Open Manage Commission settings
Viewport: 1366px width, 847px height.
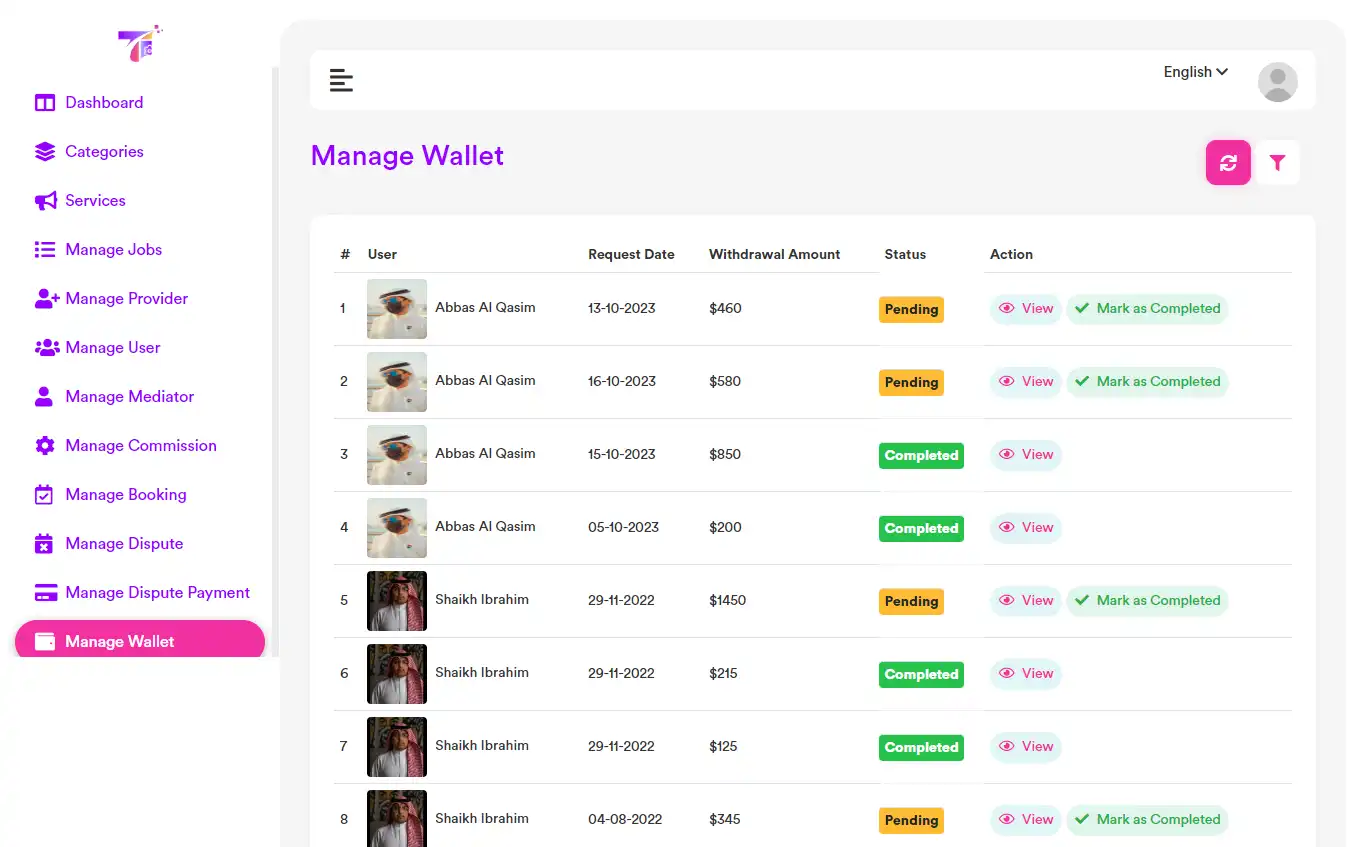pos(141,445)
